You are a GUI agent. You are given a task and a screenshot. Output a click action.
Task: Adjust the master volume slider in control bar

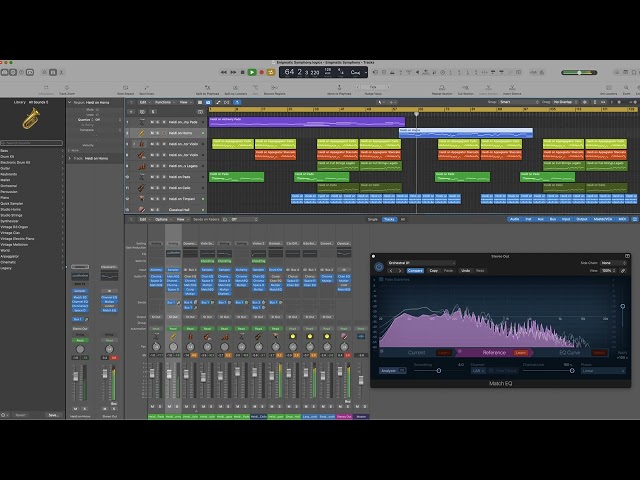(579, 72)
